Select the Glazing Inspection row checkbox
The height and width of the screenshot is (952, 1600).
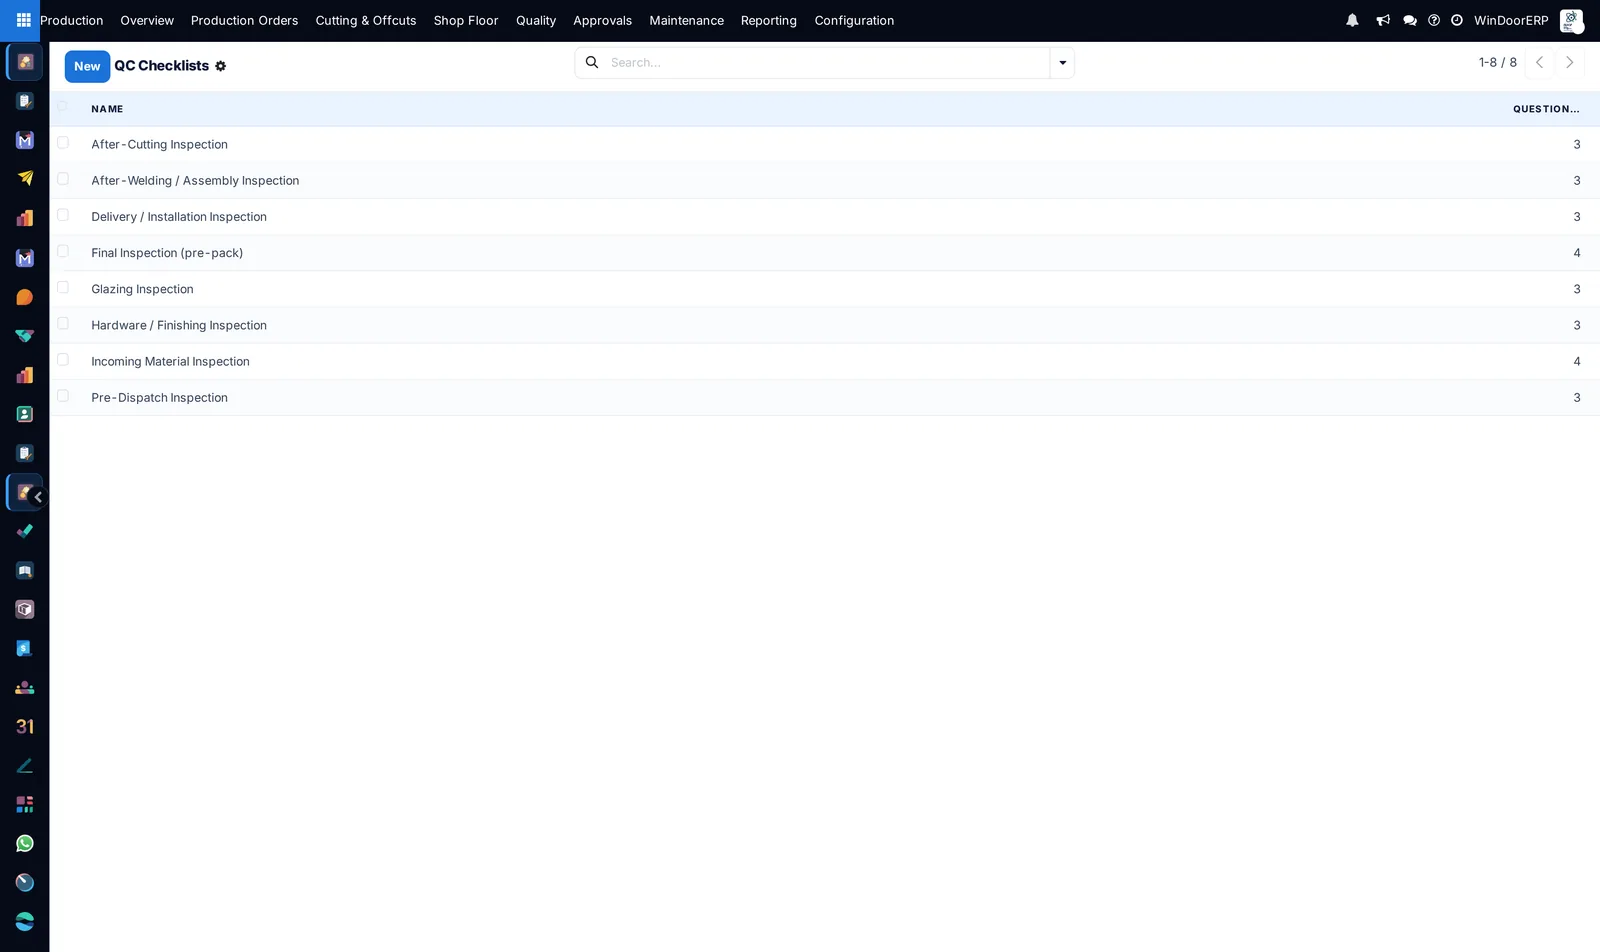tap(63, 288)
